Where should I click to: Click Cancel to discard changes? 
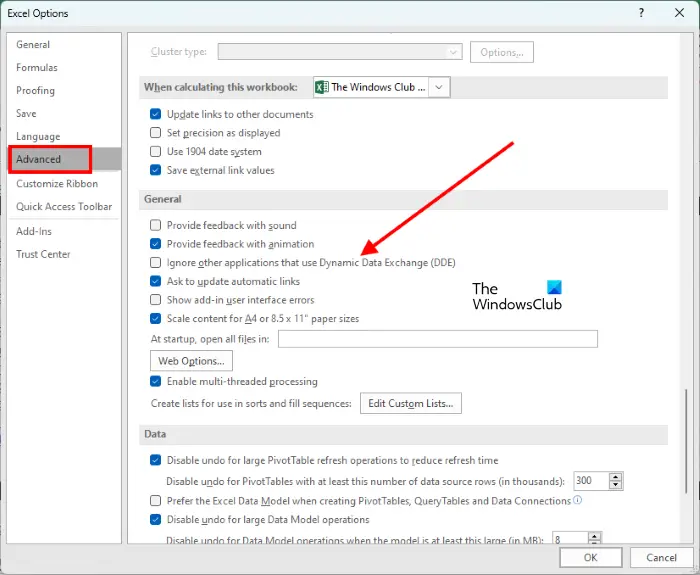tap(662, 557)
